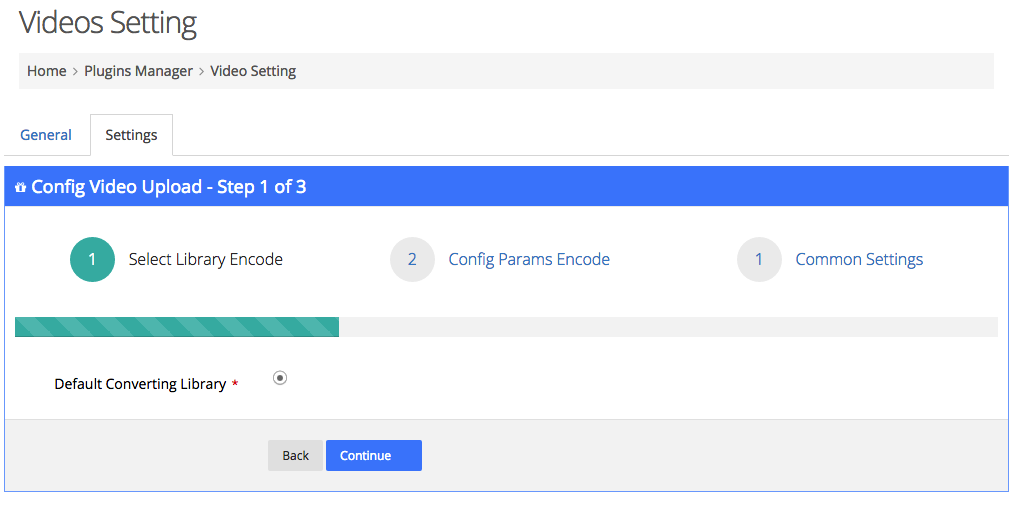The height and width of the screenshot is (507, 1013).
Task: Open Plugins Manager breadcrumb link
Action: [138, 71]
